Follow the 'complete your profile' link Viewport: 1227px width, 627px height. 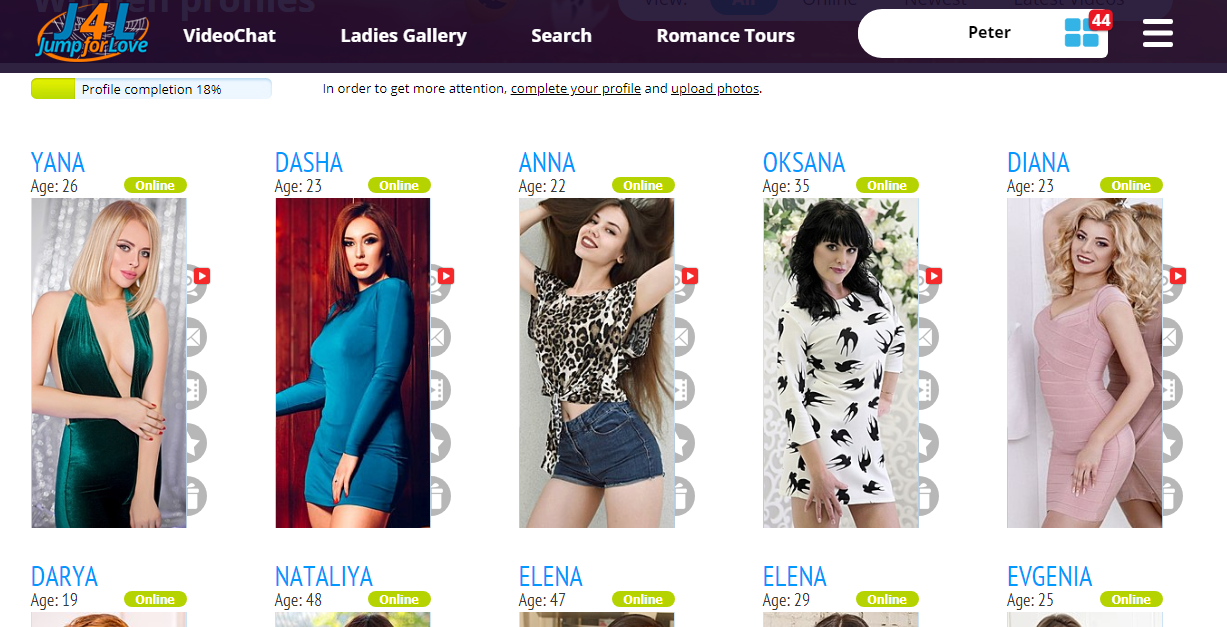(x=576, y=88)
